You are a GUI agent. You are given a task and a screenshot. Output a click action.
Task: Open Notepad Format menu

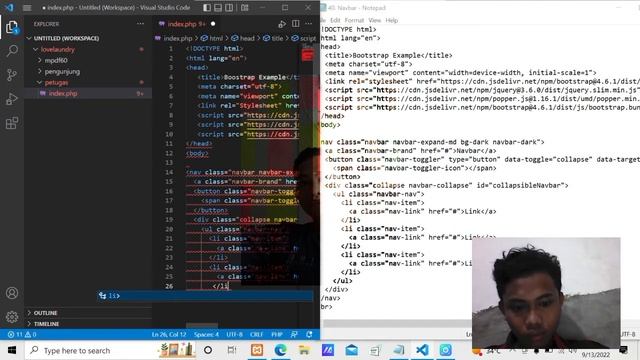(x=354, y=20)
